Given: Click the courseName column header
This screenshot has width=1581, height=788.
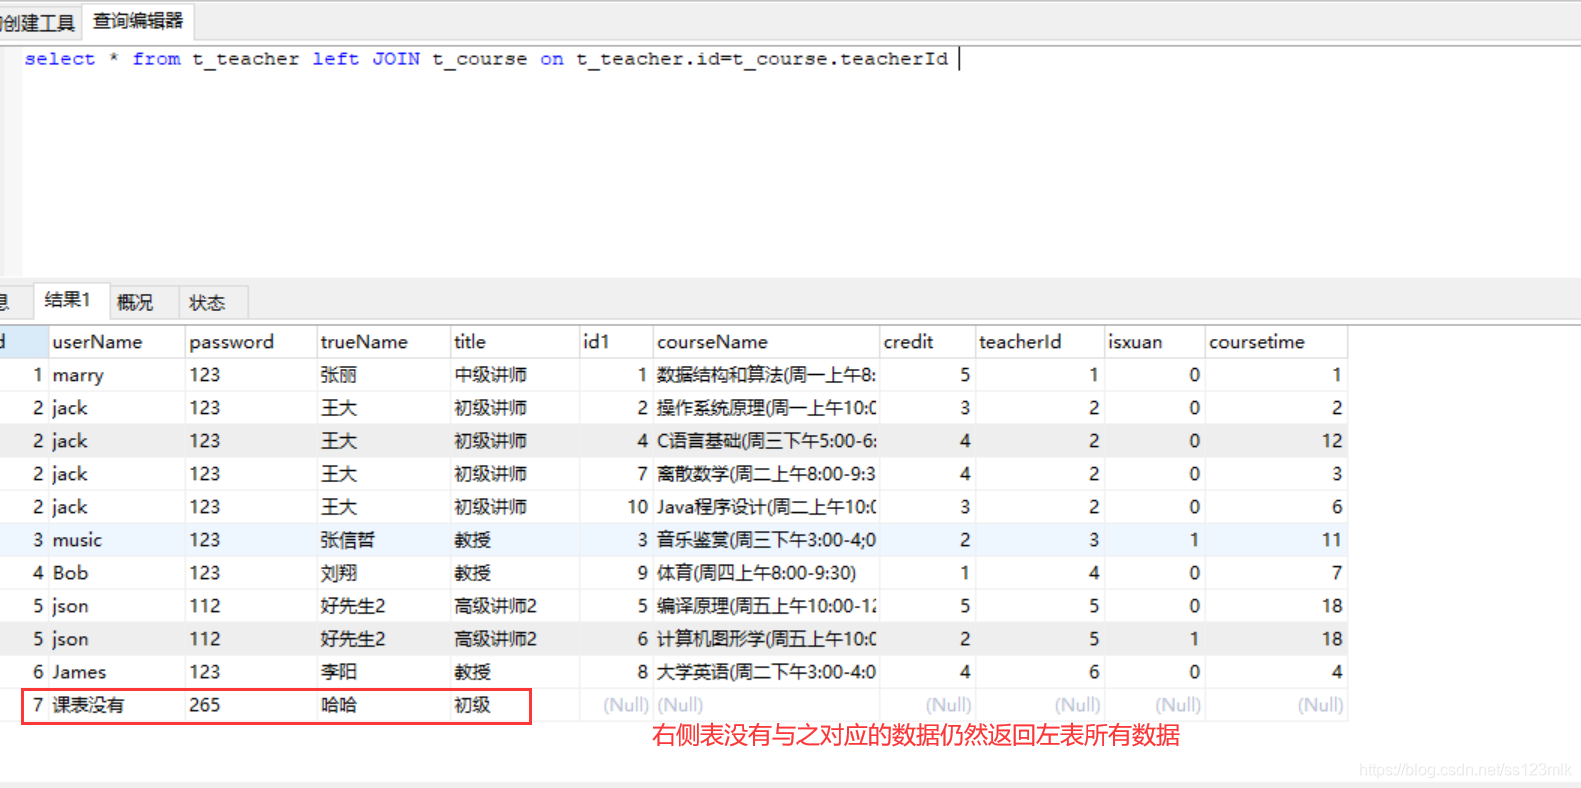Looking at the screenshot, I should (766, 342).
